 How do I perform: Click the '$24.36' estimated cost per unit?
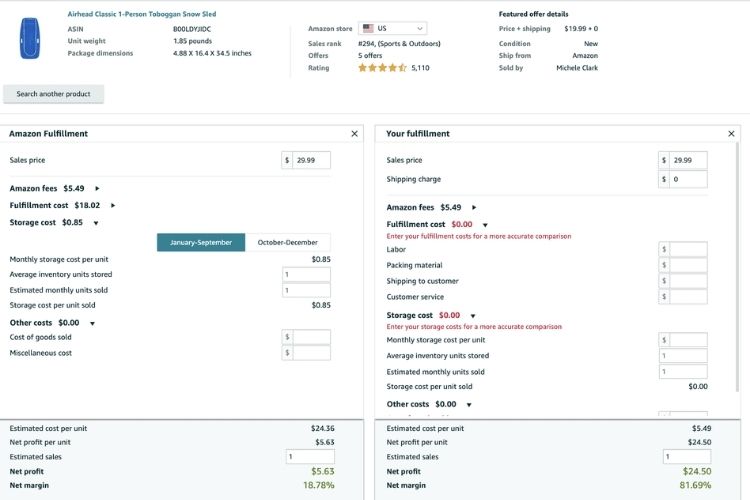coord(323,428)
